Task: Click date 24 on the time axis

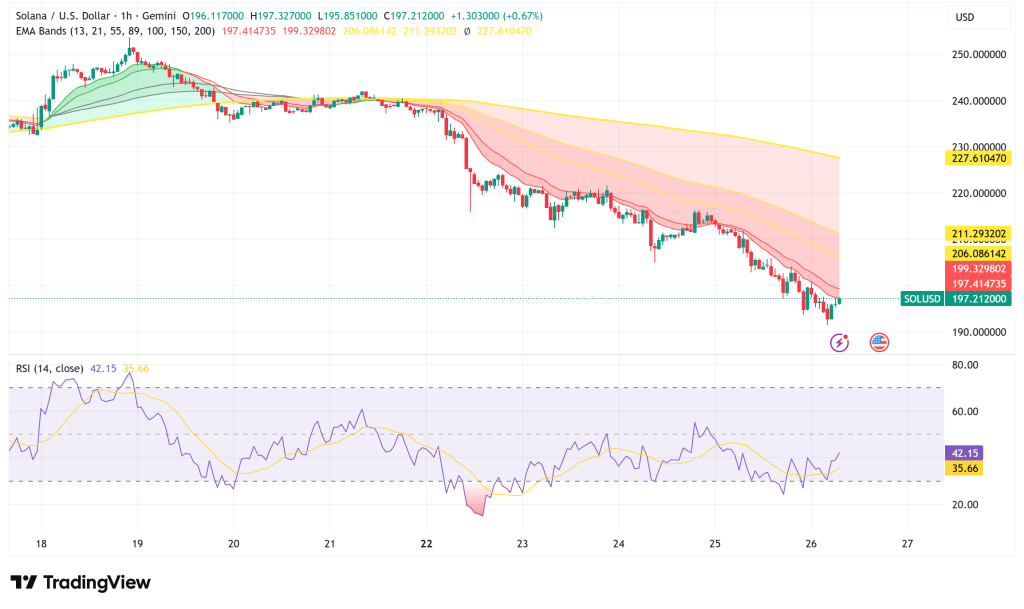Action: [618, 544]
